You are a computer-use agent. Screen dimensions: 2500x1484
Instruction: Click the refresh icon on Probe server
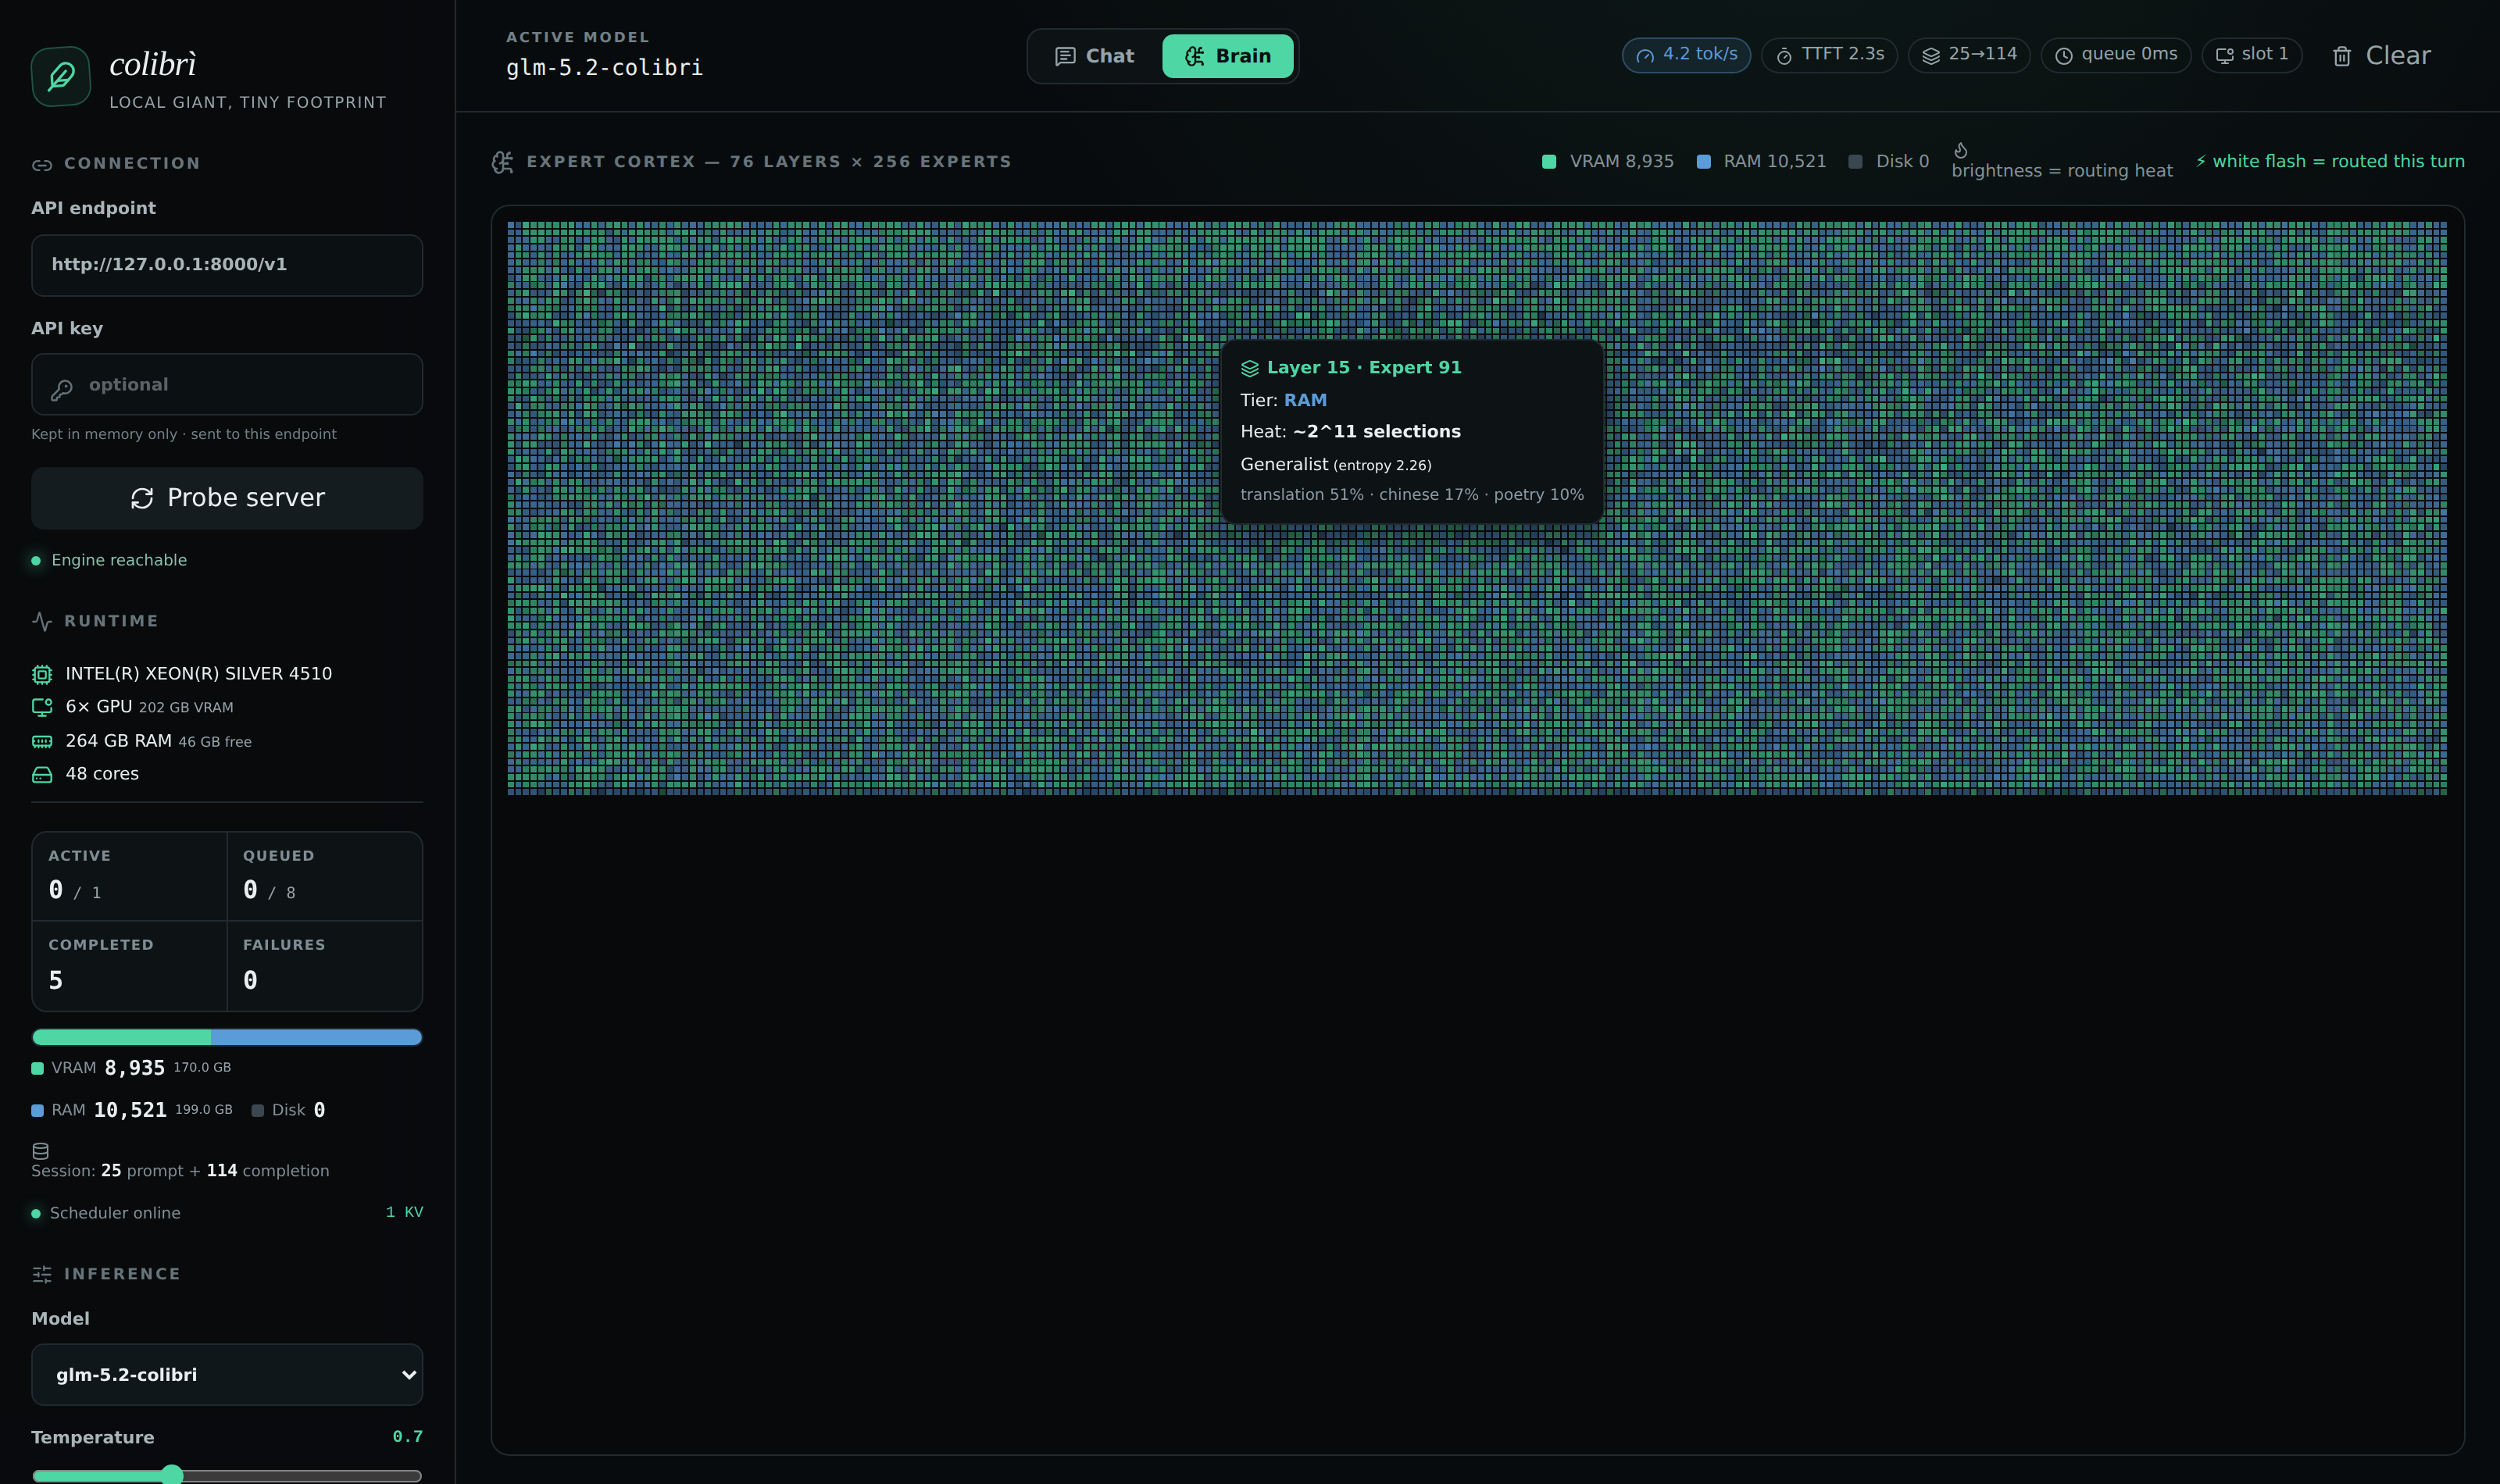pyautogui.click(x=142, y=498)
